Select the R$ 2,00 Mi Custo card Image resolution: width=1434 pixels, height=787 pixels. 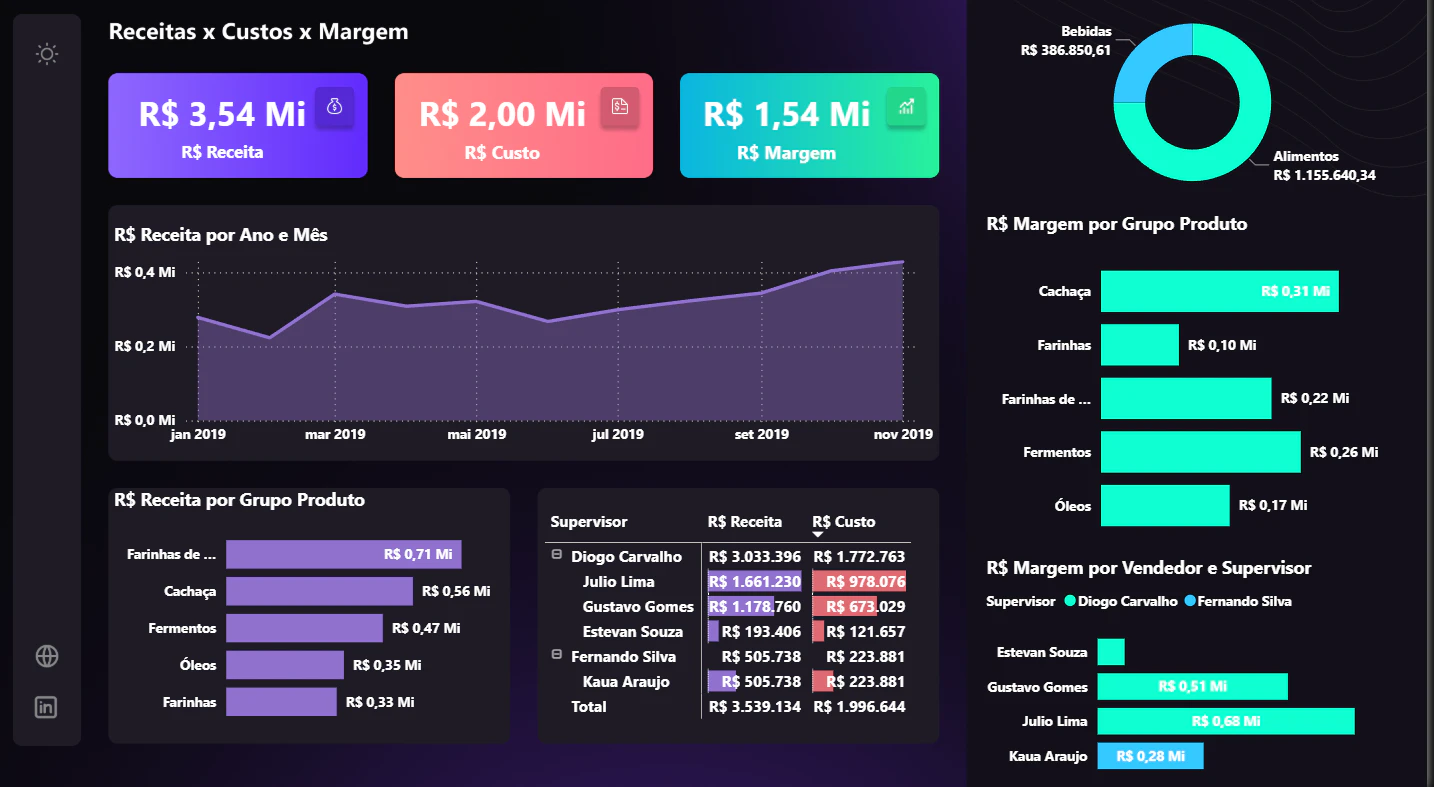pyautogui.click(x=524, y=125)
